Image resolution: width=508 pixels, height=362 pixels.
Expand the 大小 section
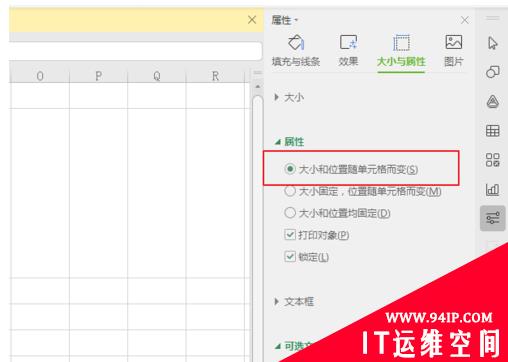point(289,97)
